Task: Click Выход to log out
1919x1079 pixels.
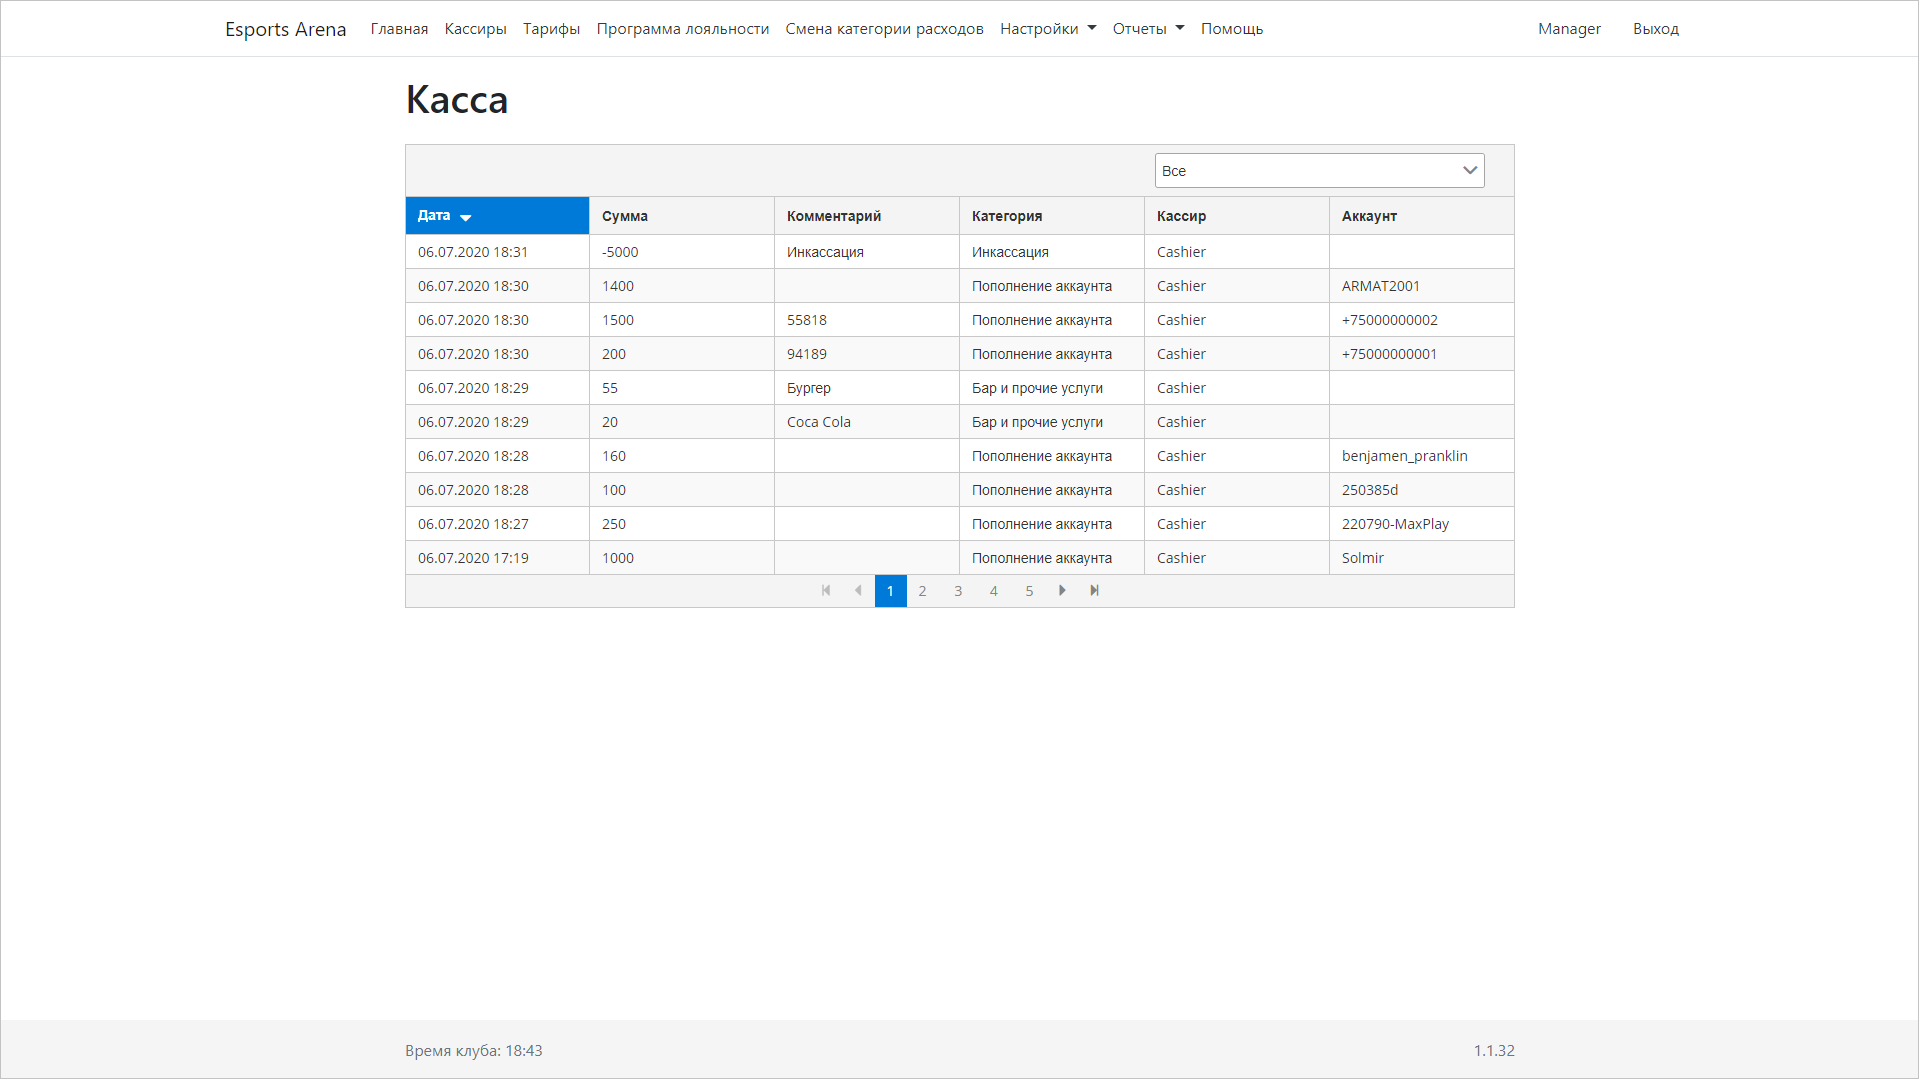Action: pyautogui.click(x=1655, y=29)
